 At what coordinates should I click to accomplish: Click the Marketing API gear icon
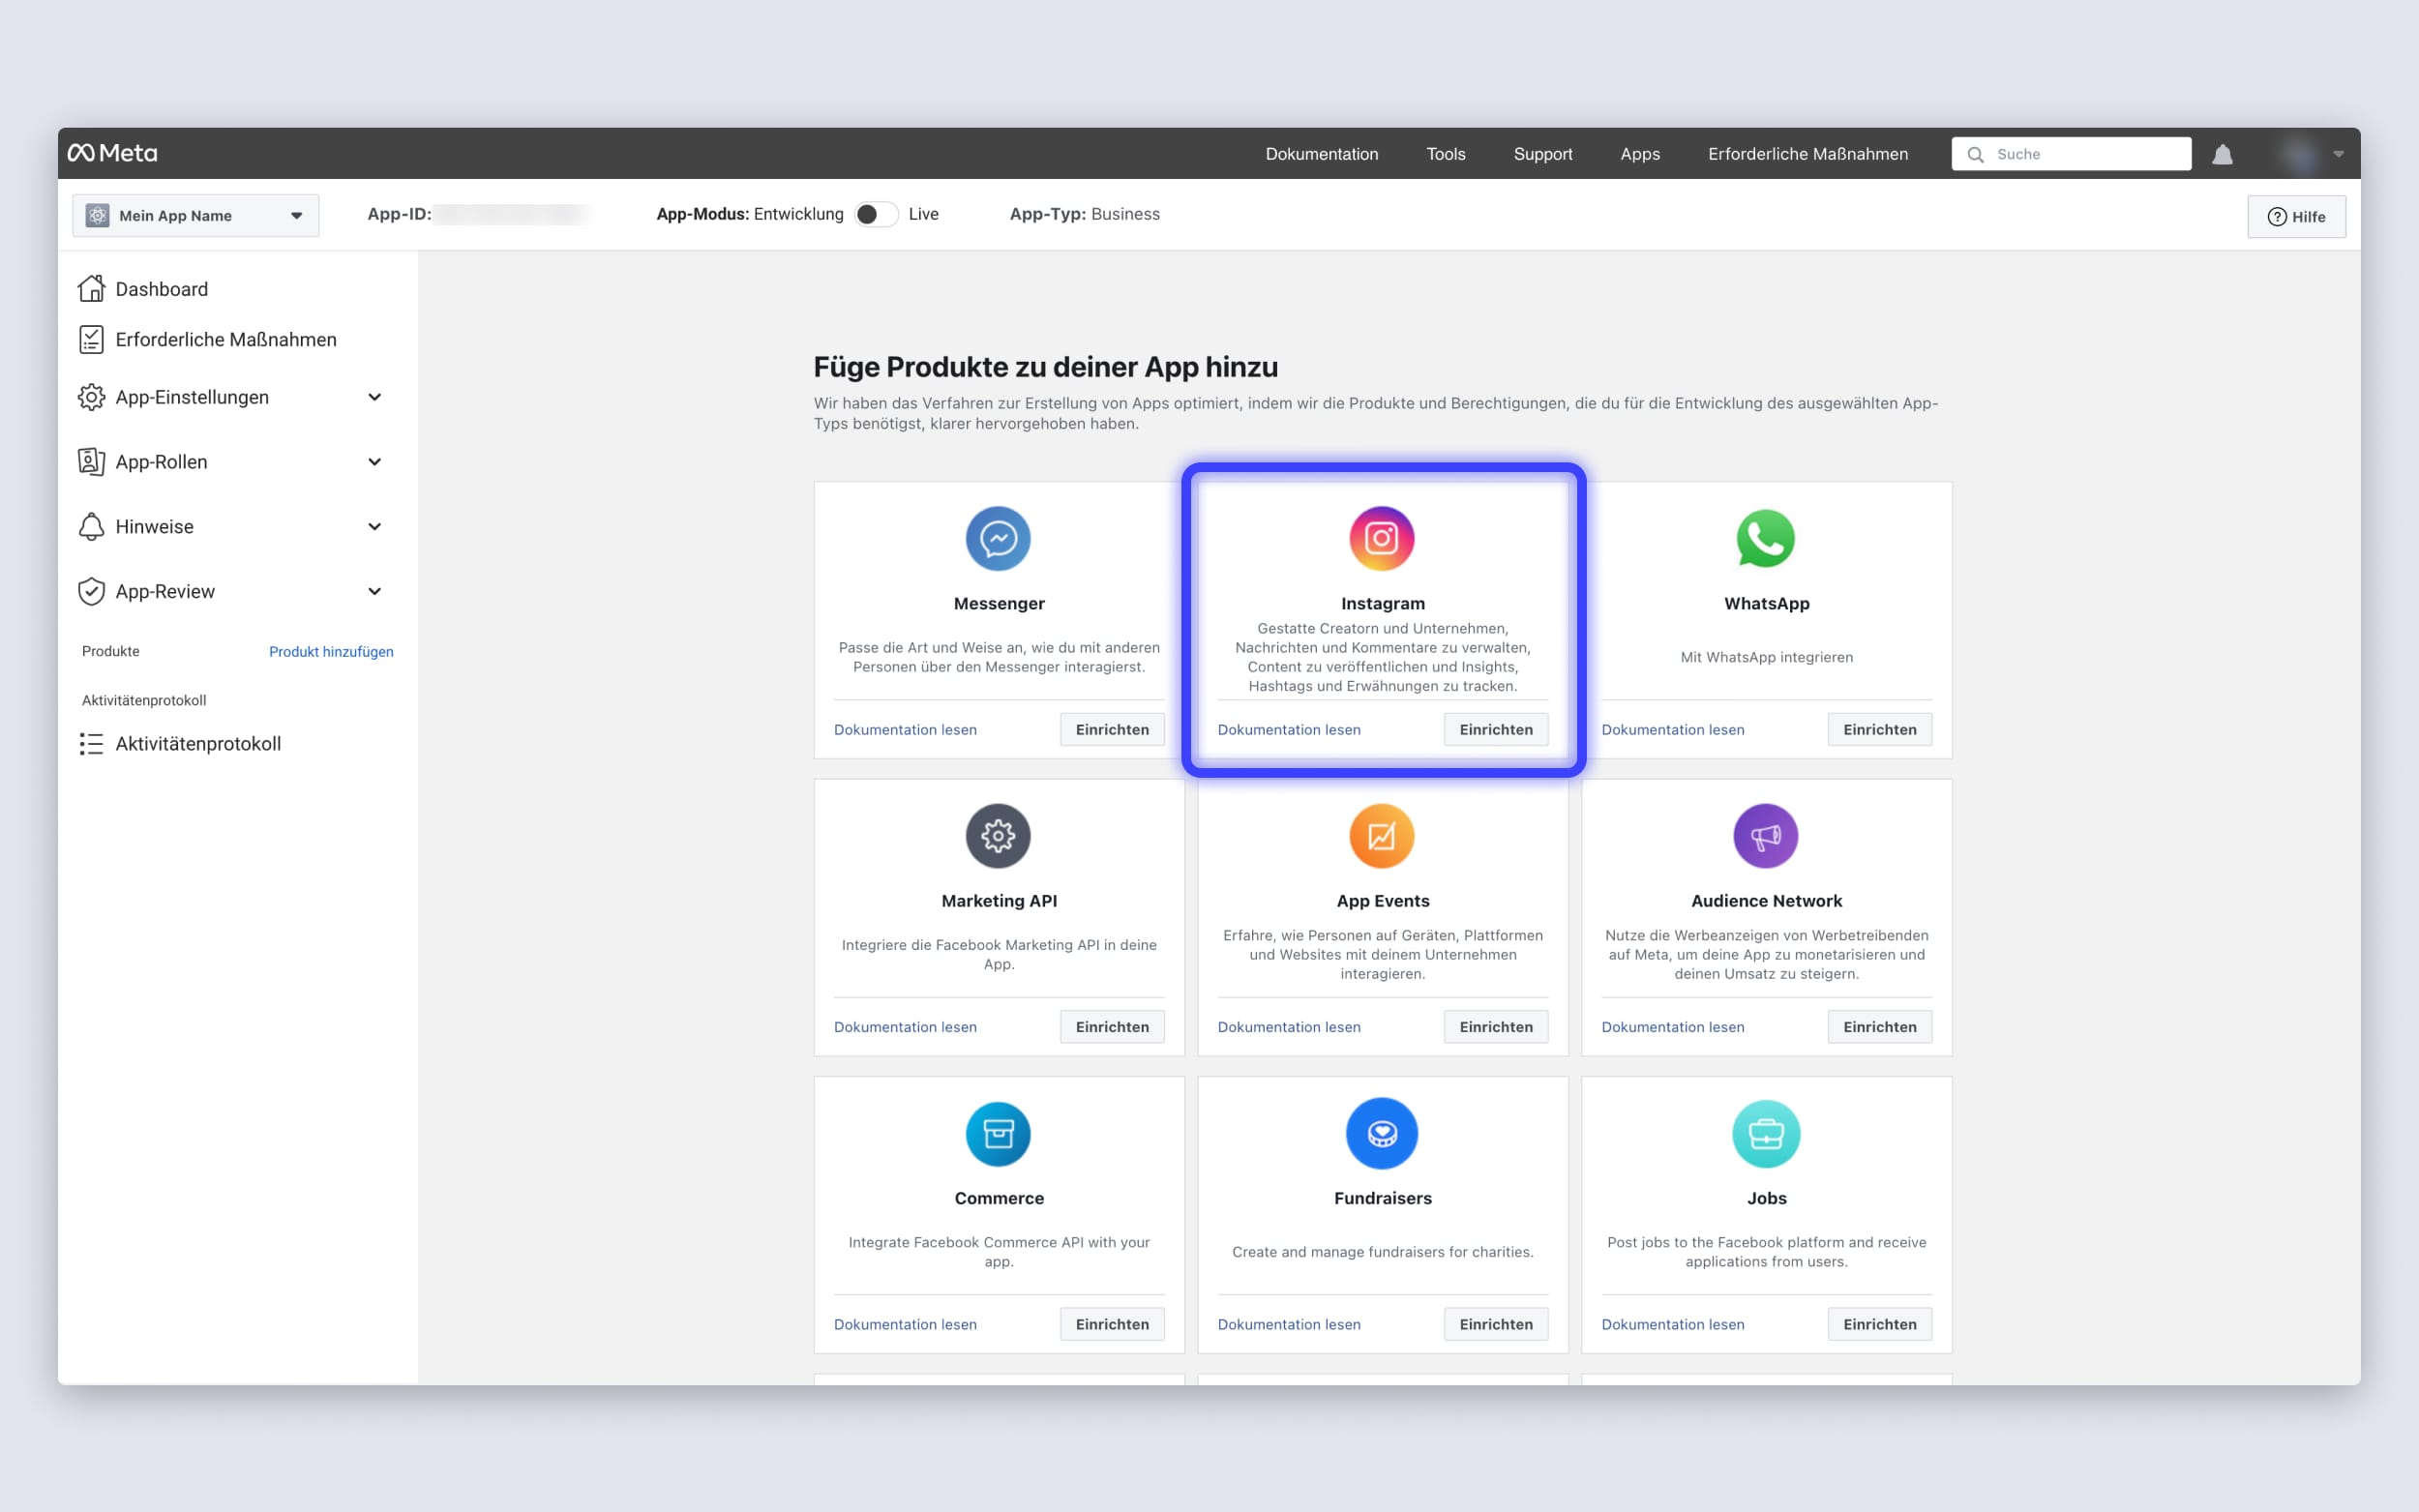tap(998, 835)
